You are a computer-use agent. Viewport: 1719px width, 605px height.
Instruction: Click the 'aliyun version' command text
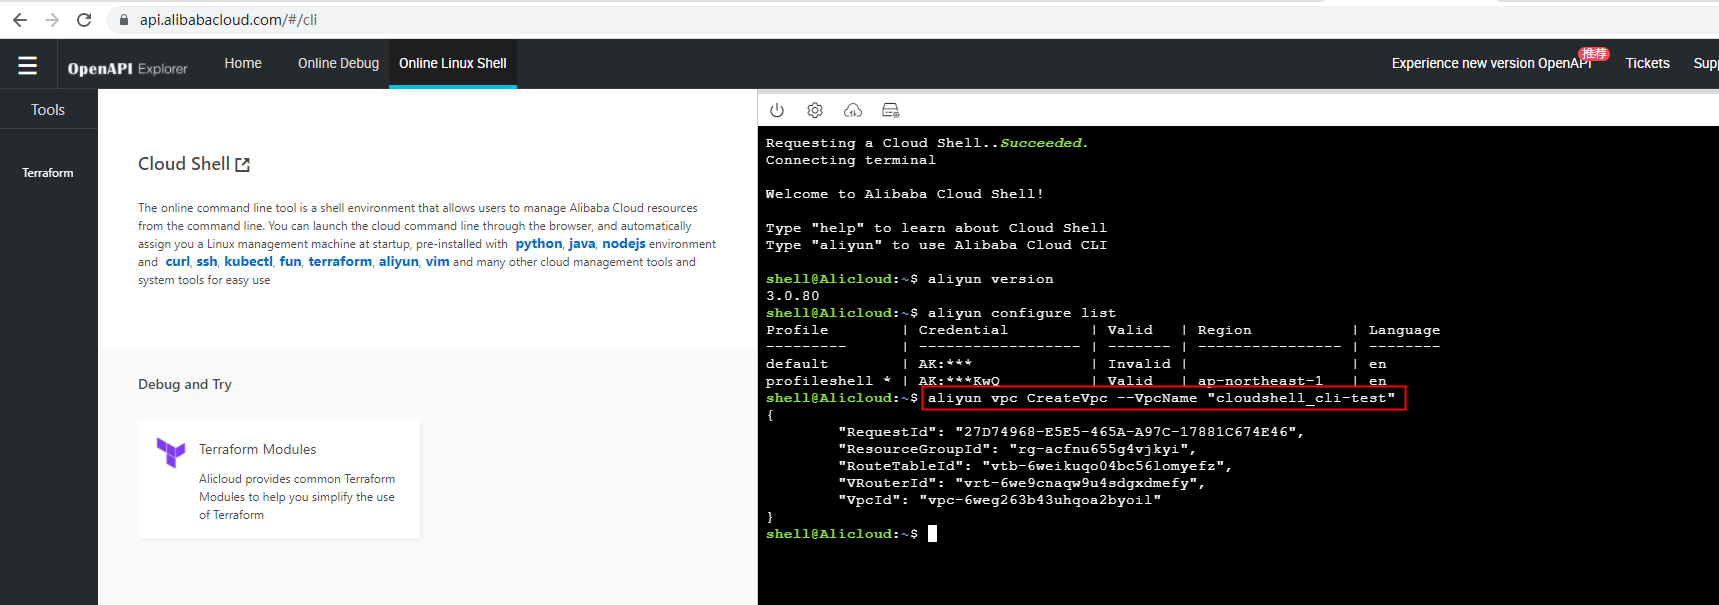(x=990, y=279)
